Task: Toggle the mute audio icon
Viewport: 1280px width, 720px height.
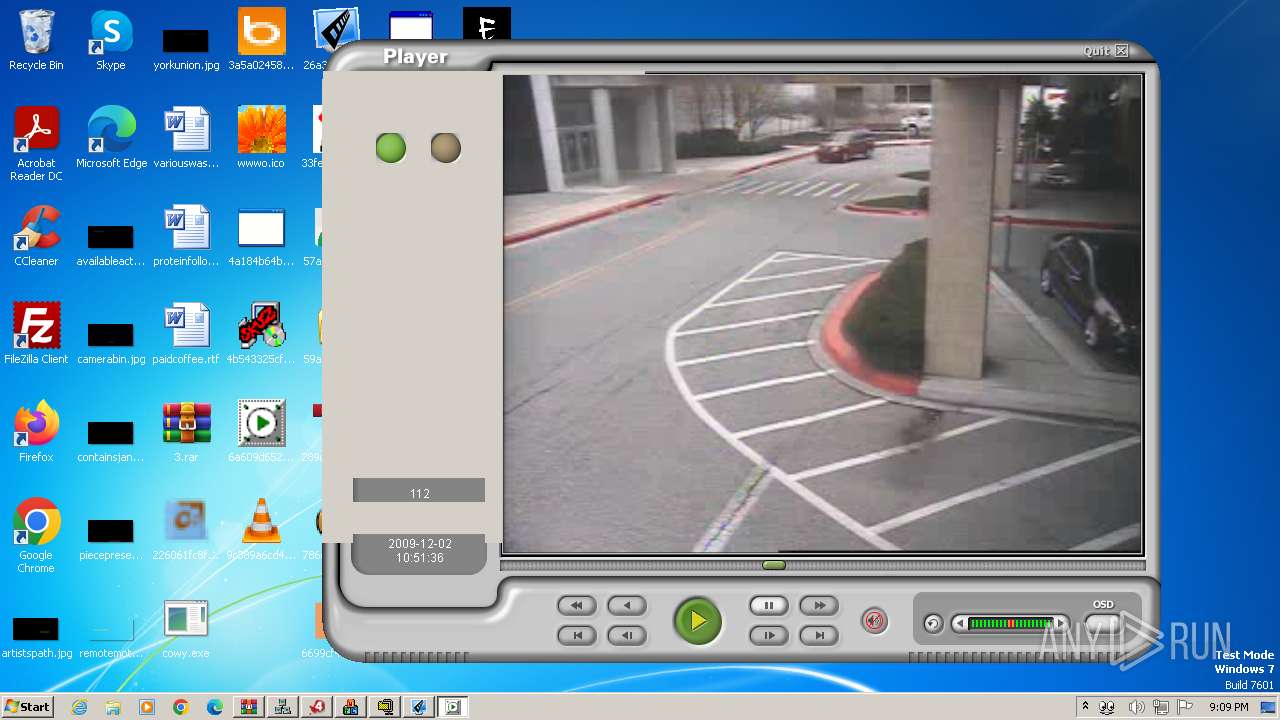Action: [x=874, y=621]
